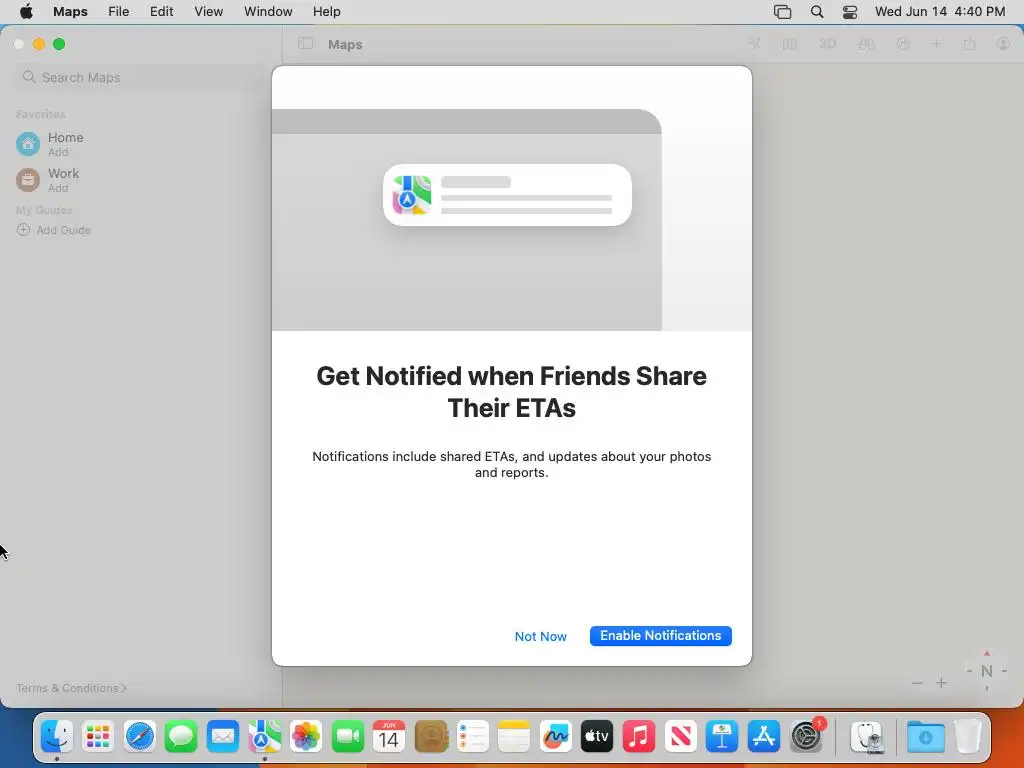This screenshot has height=768, width=1024.
Task: Open the View menu
Action: click(x=208, y=12)
